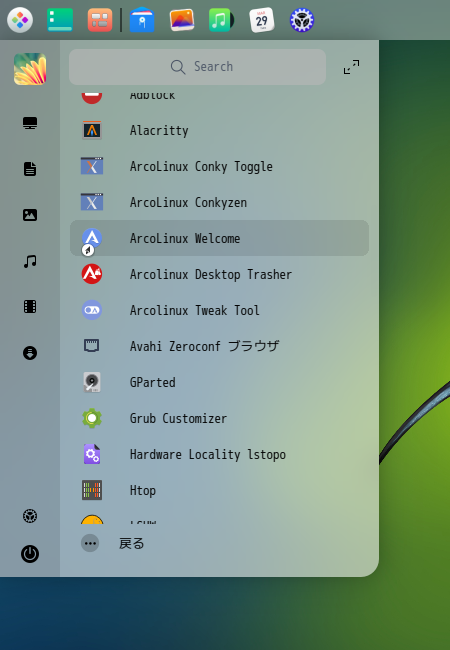The width and height of the screenshot is (450, 650).
Task: Open the Pictures sidebar icon
Action: click(30, 215)
